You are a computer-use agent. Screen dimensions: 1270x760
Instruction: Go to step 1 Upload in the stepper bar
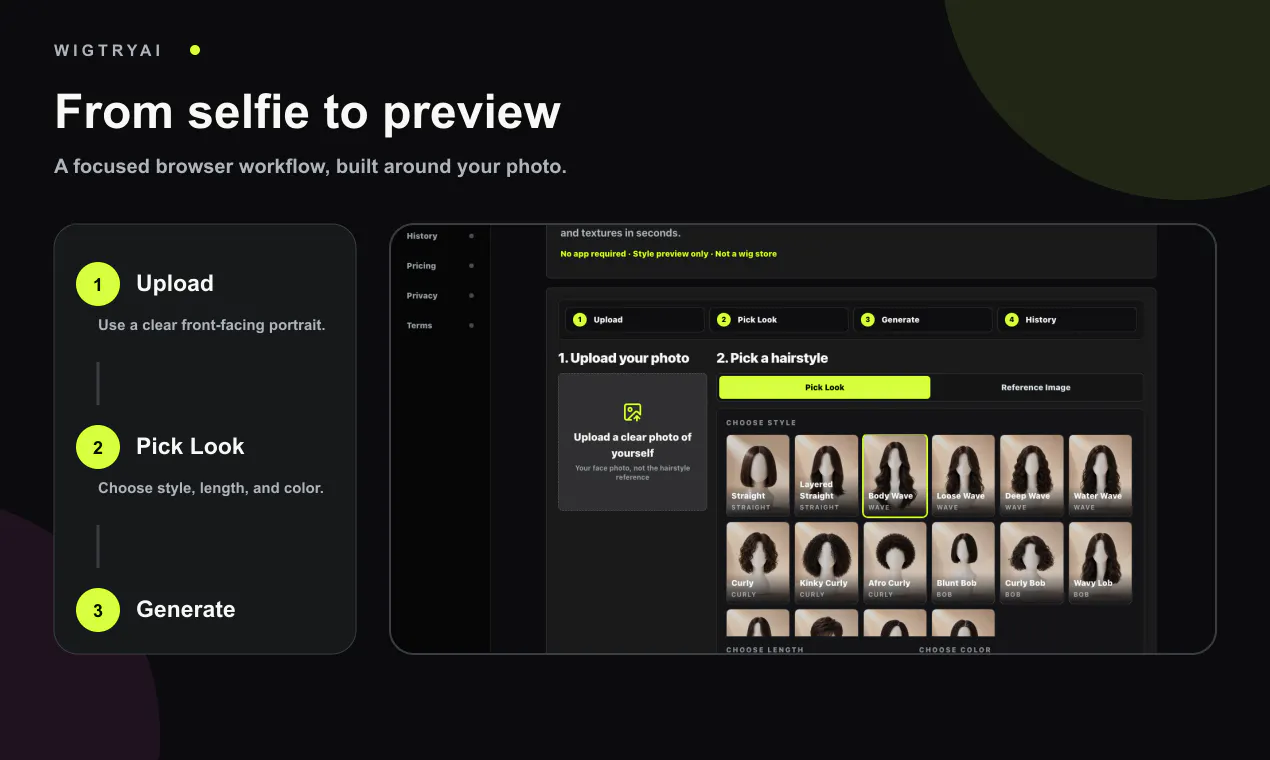tap(634, 320)
